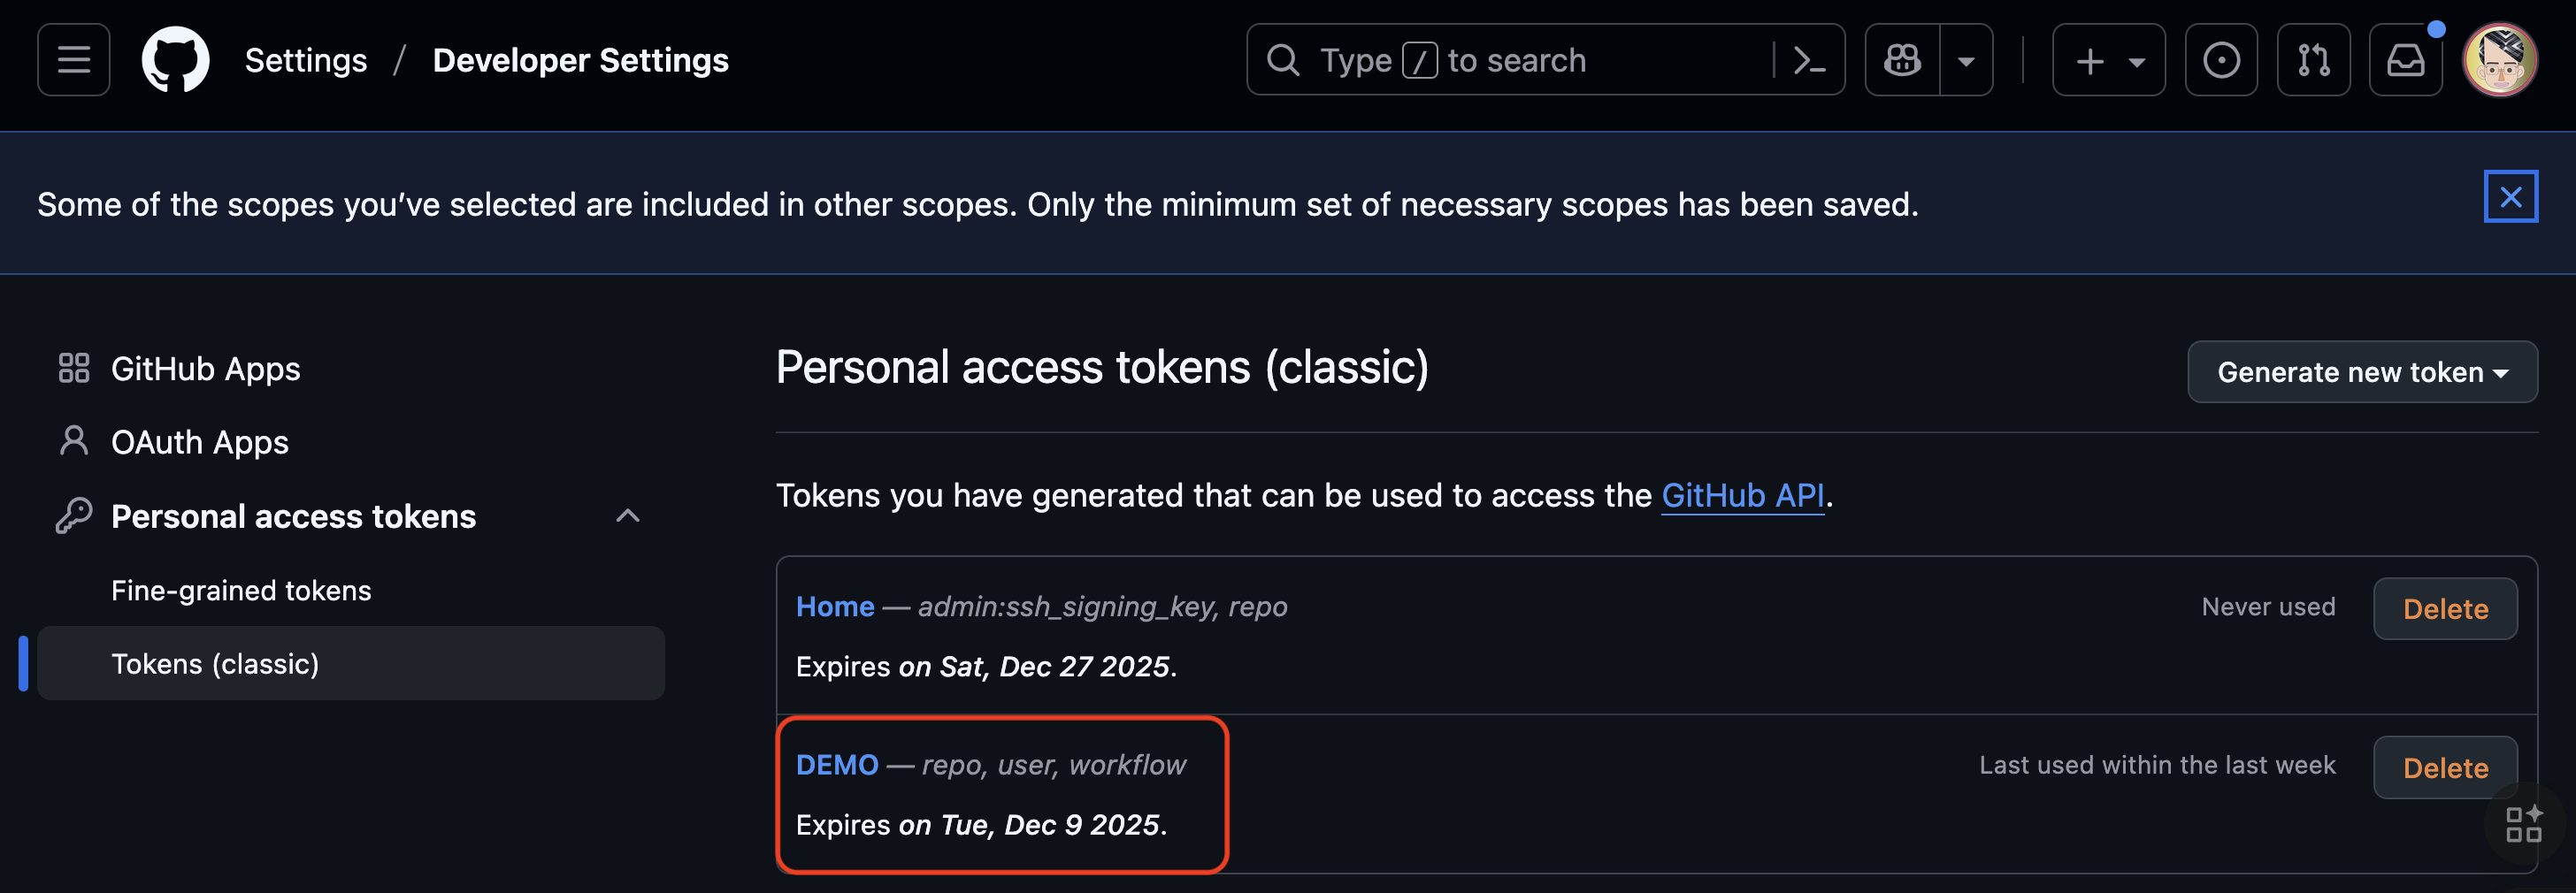Collapse the Personal access tokens section
Image resolution: width=2576 pixels, height=893 pixels.
click(x=627, y=516)
